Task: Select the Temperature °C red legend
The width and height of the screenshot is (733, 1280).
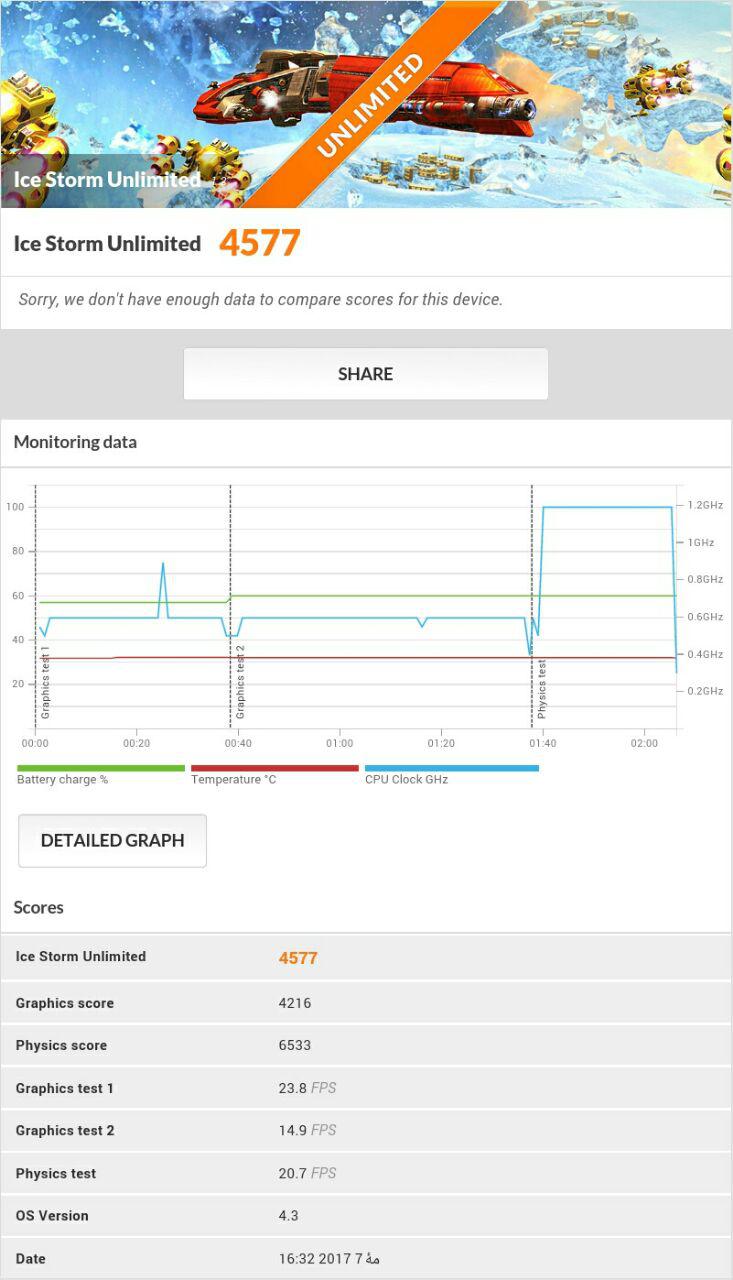Action: coord(274,775)
